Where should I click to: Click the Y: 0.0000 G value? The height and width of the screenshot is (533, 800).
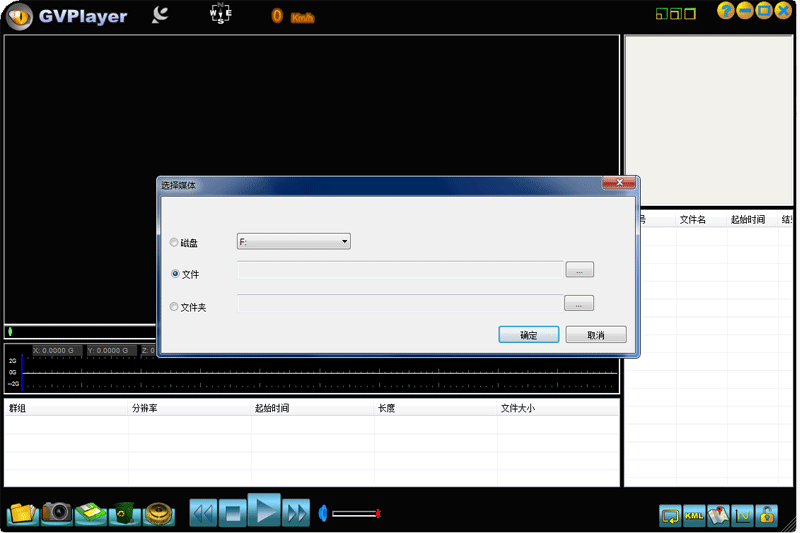pos(111,350)
